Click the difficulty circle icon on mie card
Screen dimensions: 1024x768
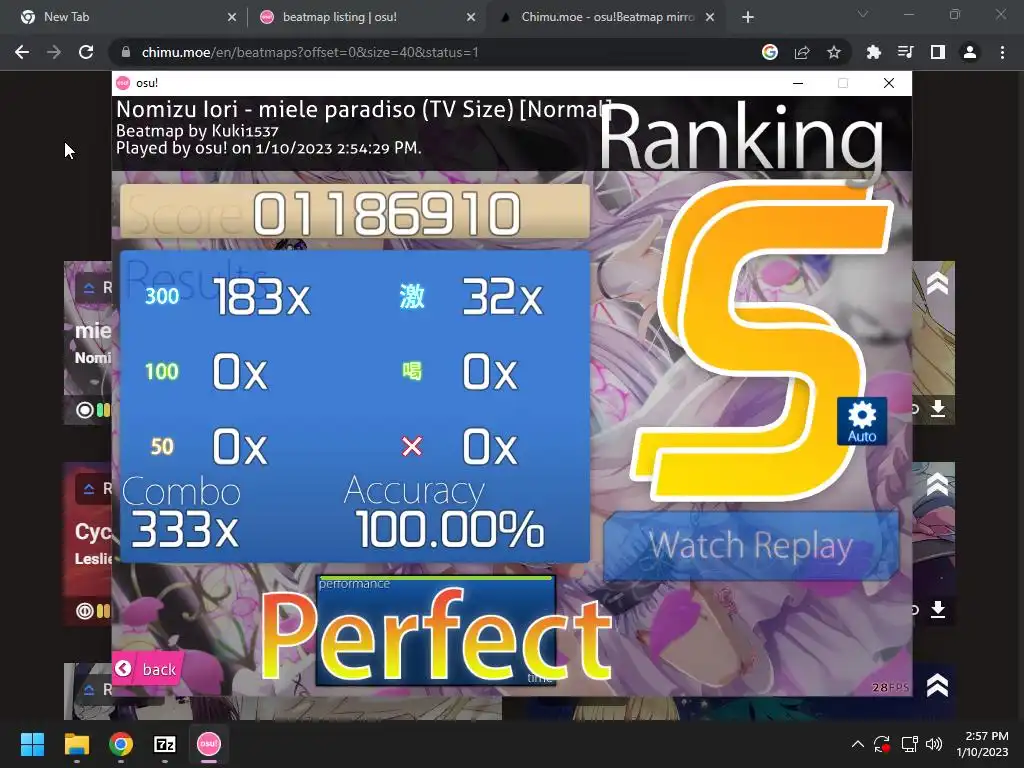84,410
